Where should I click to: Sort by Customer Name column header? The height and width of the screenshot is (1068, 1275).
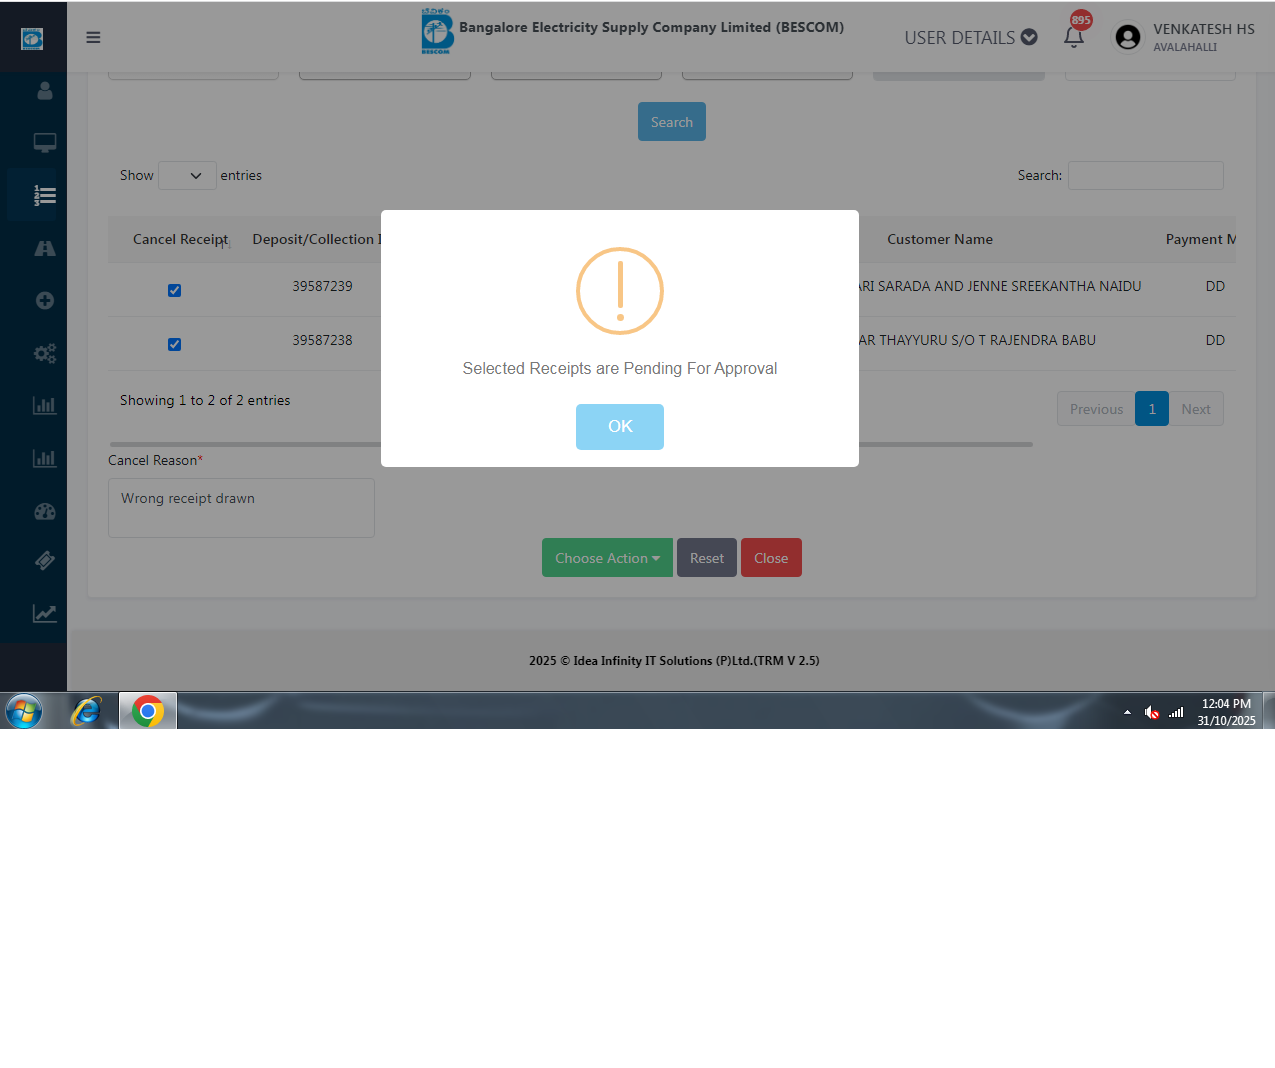tap(940, 240)
